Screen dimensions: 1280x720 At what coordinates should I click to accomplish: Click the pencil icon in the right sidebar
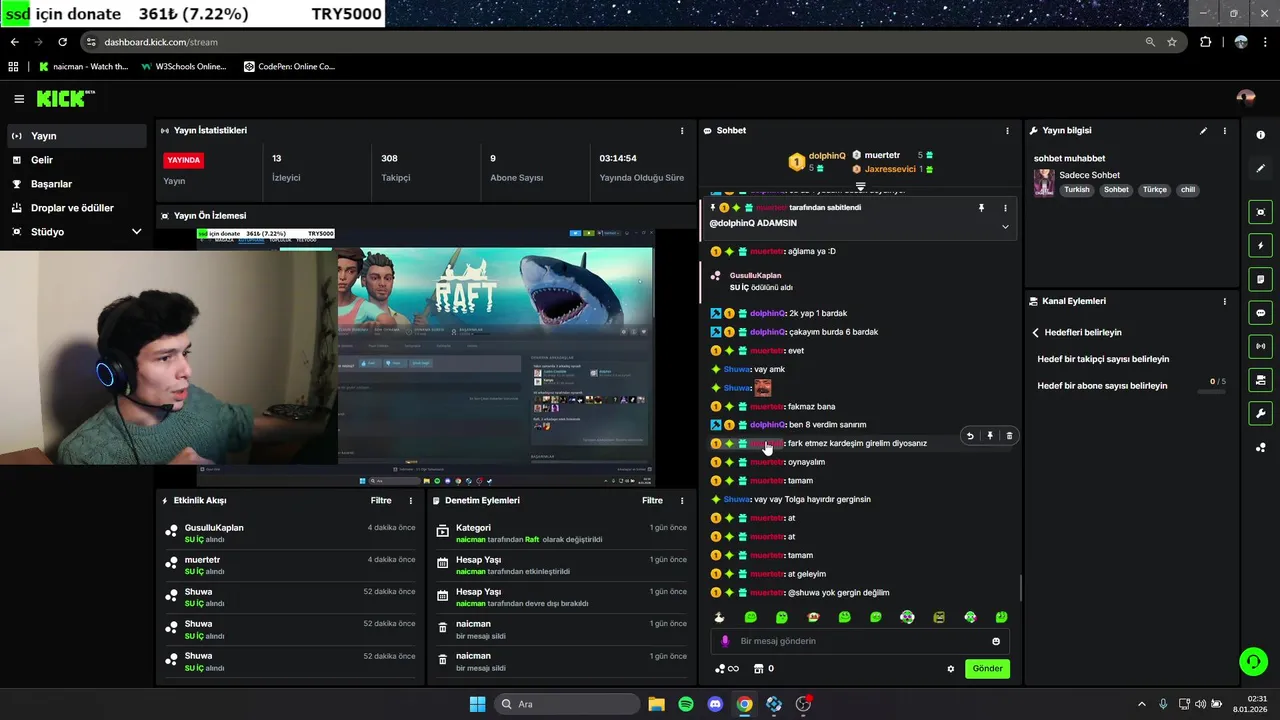(x=1260, y=169)
